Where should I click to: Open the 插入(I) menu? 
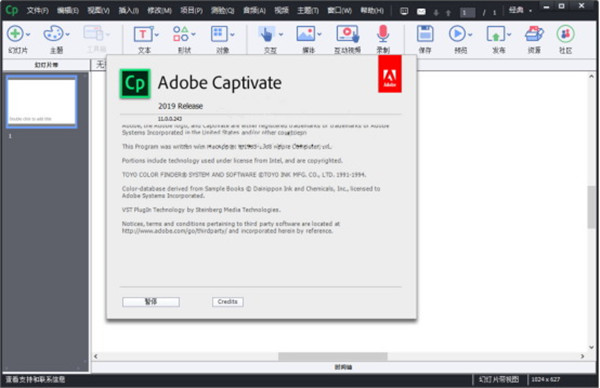pos(129,10)
